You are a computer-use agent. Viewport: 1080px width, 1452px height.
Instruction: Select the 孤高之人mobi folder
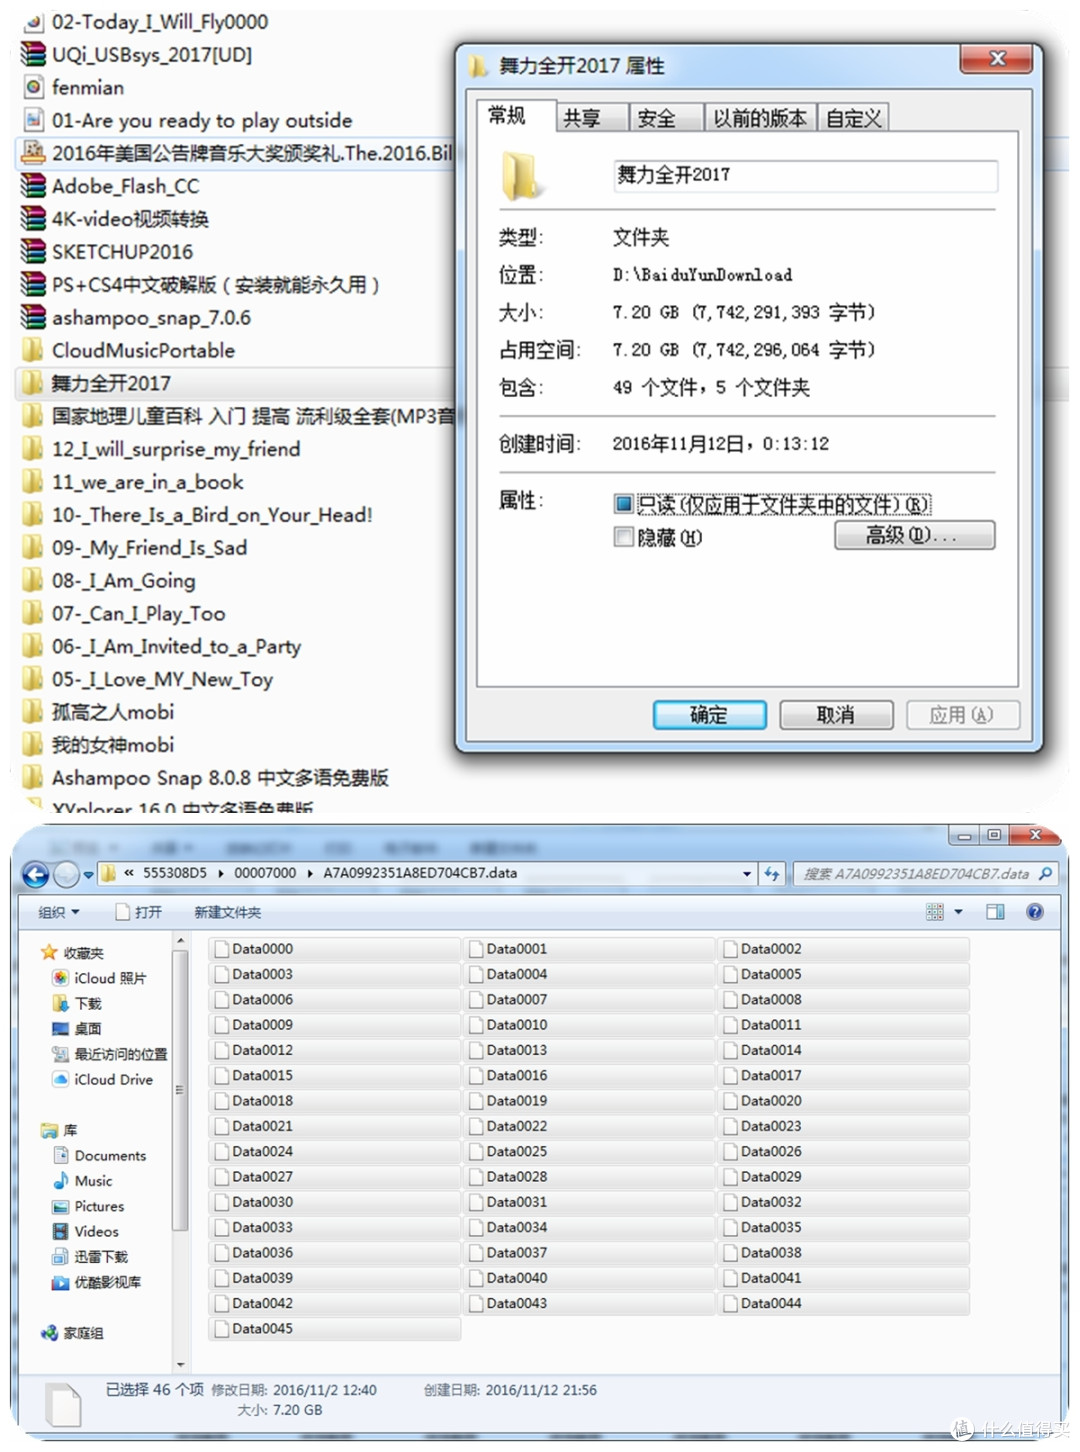(x=98, y=712)
